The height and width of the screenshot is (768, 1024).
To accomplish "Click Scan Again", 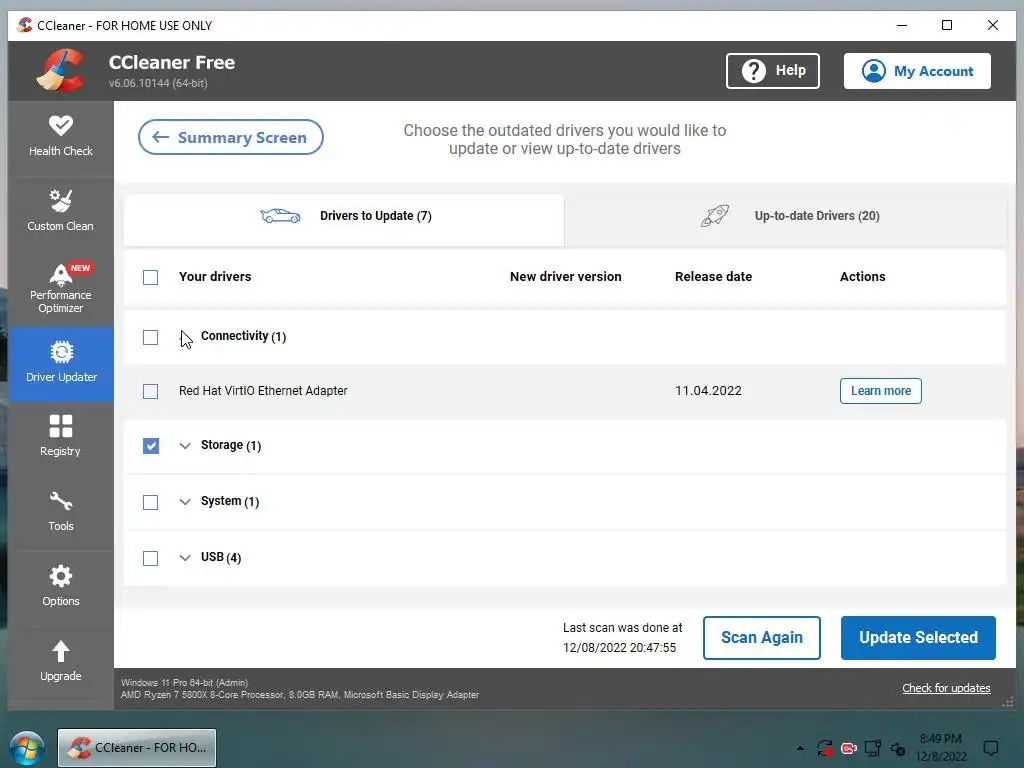I will coord(761,637).
